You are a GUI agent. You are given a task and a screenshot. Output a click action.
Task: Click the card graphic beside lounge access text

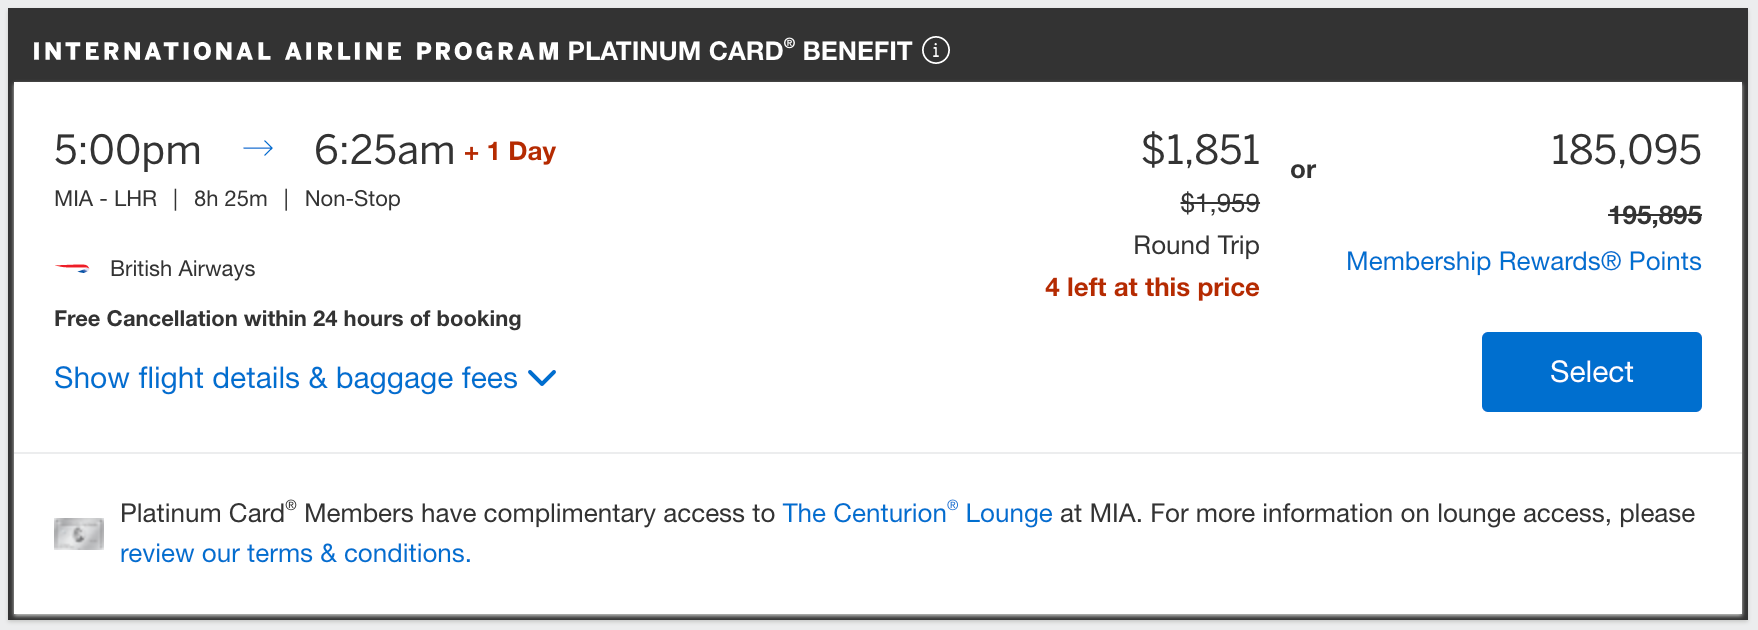[x=78, y=533]
